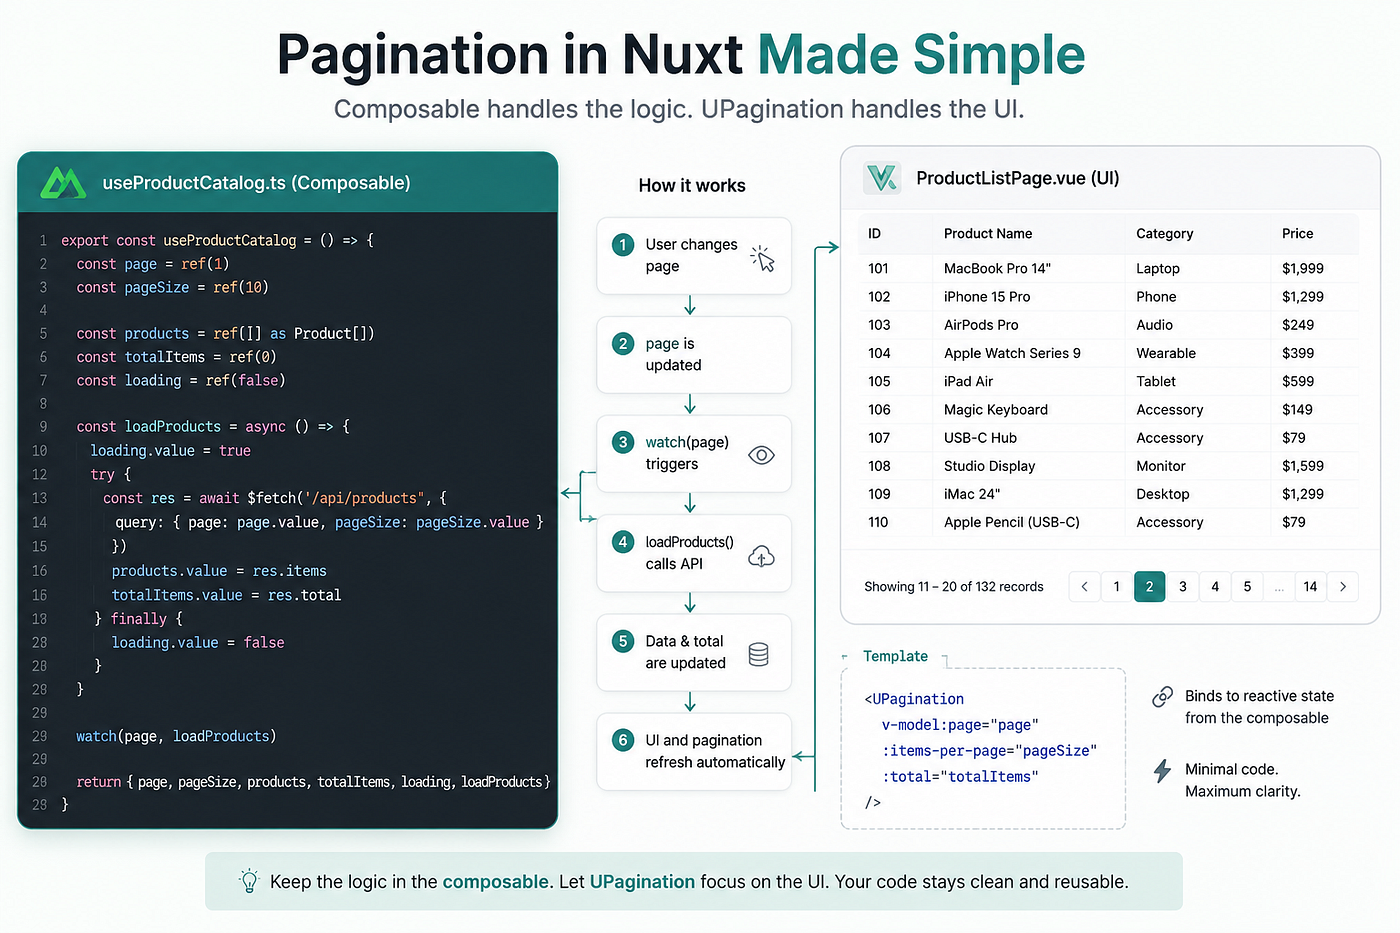Click the ':items-per-page="pageSize"' line

[989, 751]
